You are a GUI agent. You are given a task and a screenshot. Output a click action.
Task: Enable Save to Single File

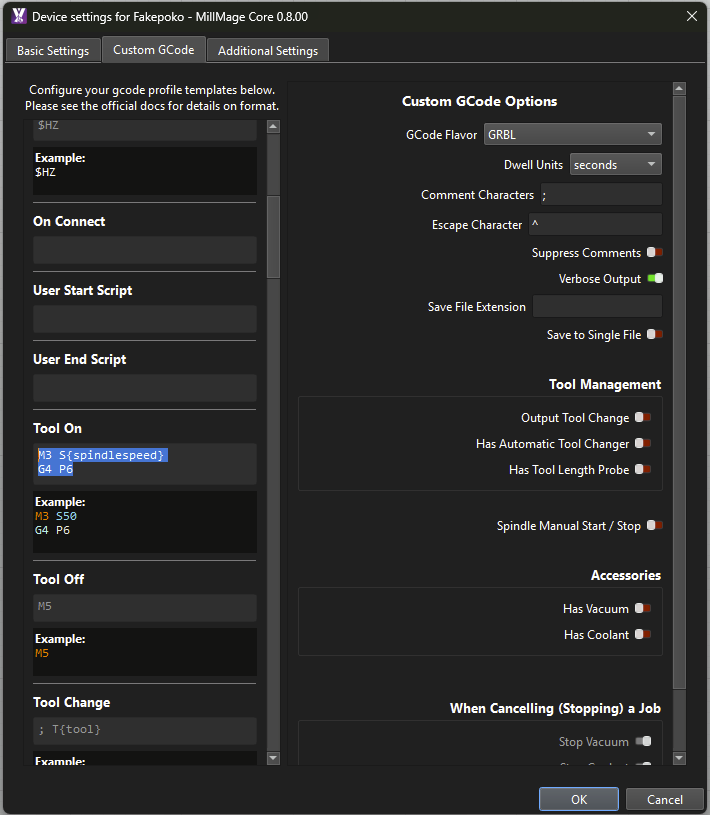[x=654, y=335]
